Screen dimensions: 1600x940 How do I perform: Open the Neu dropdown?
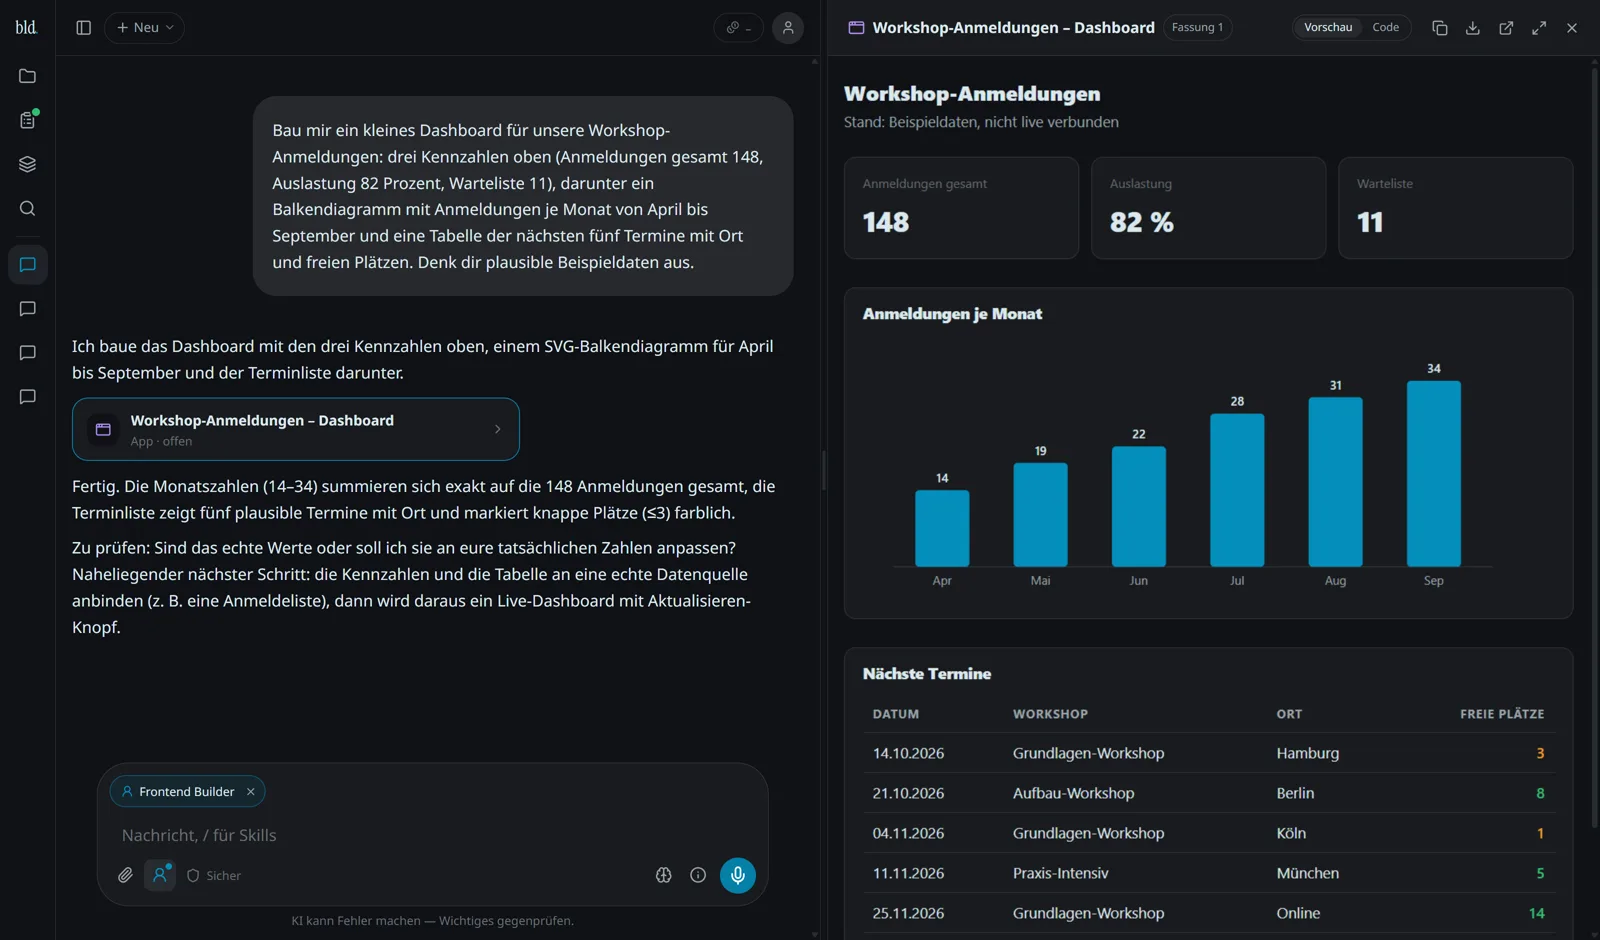point(145,28)
